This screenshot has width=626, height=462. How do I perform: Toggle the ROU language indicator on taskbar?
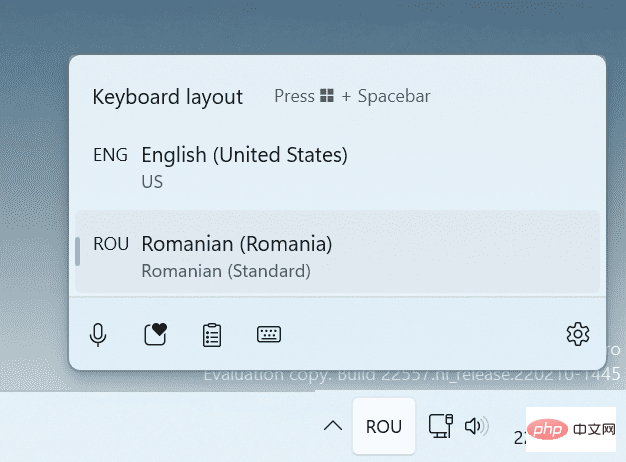(x=383, y=427)
